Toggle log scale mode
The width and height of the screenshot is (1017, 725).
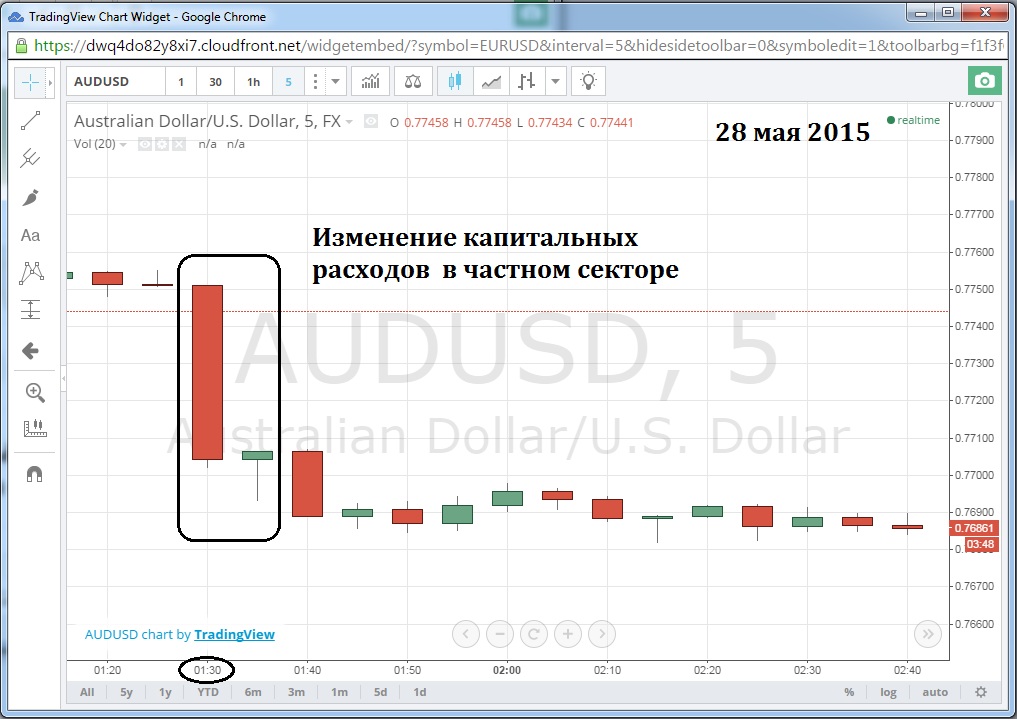889,692
